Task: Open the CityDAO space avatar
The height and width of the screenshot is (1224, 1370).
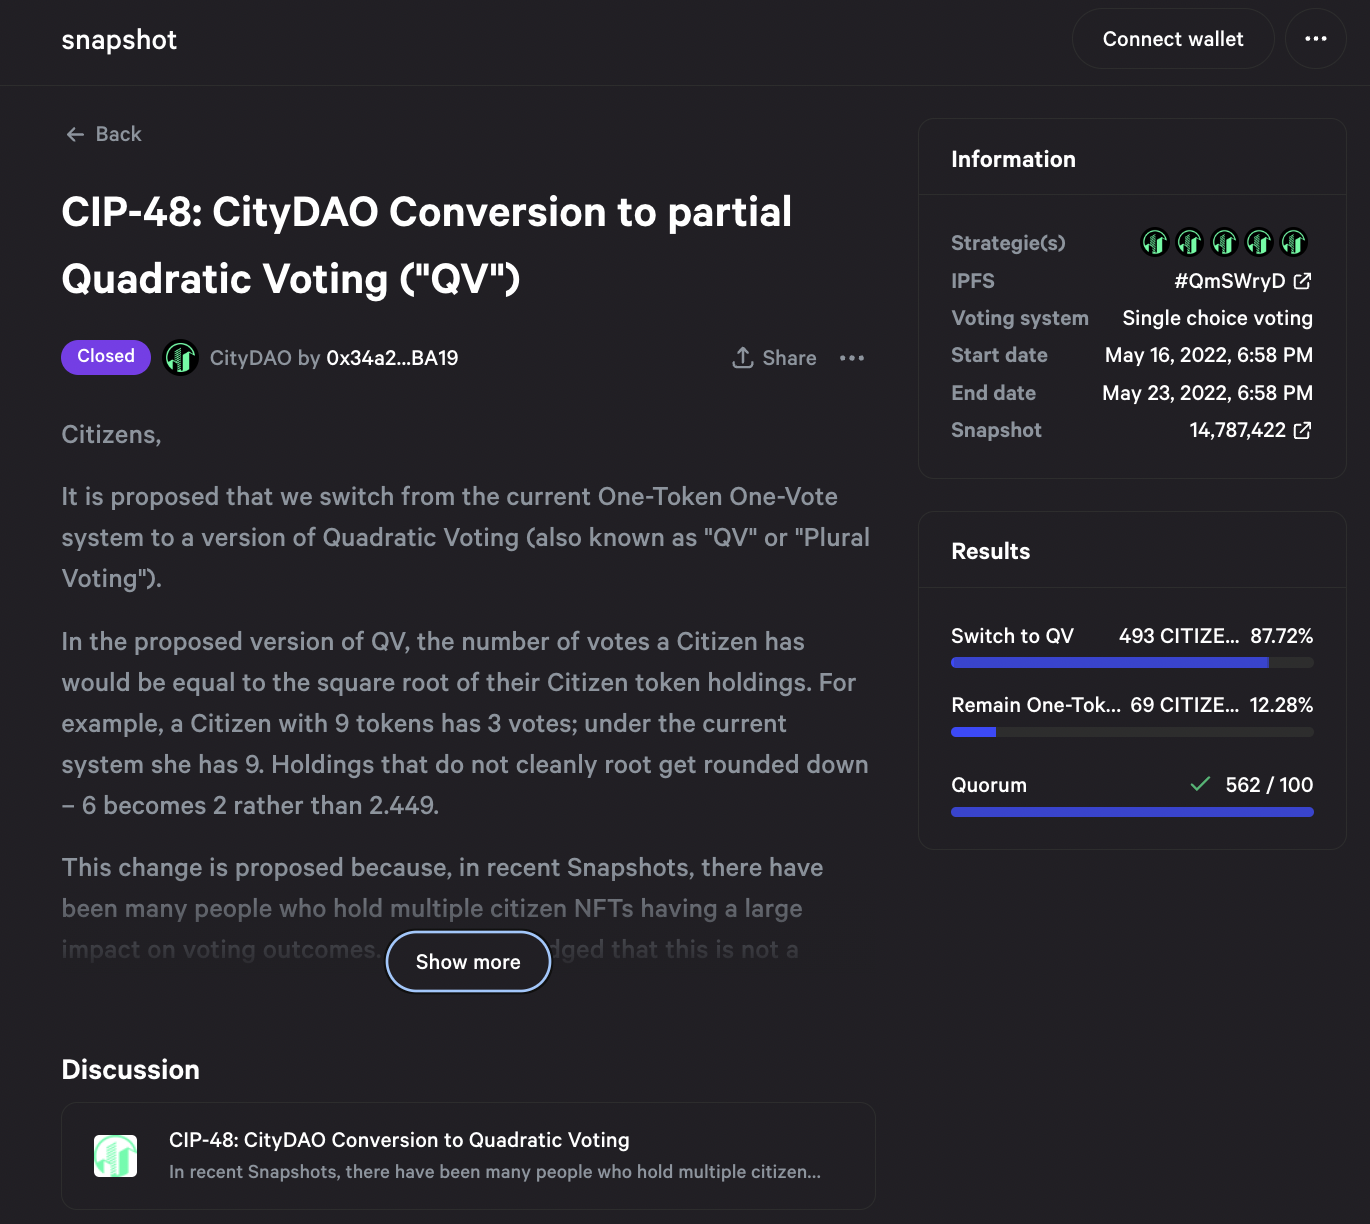Action: (181, 358)
